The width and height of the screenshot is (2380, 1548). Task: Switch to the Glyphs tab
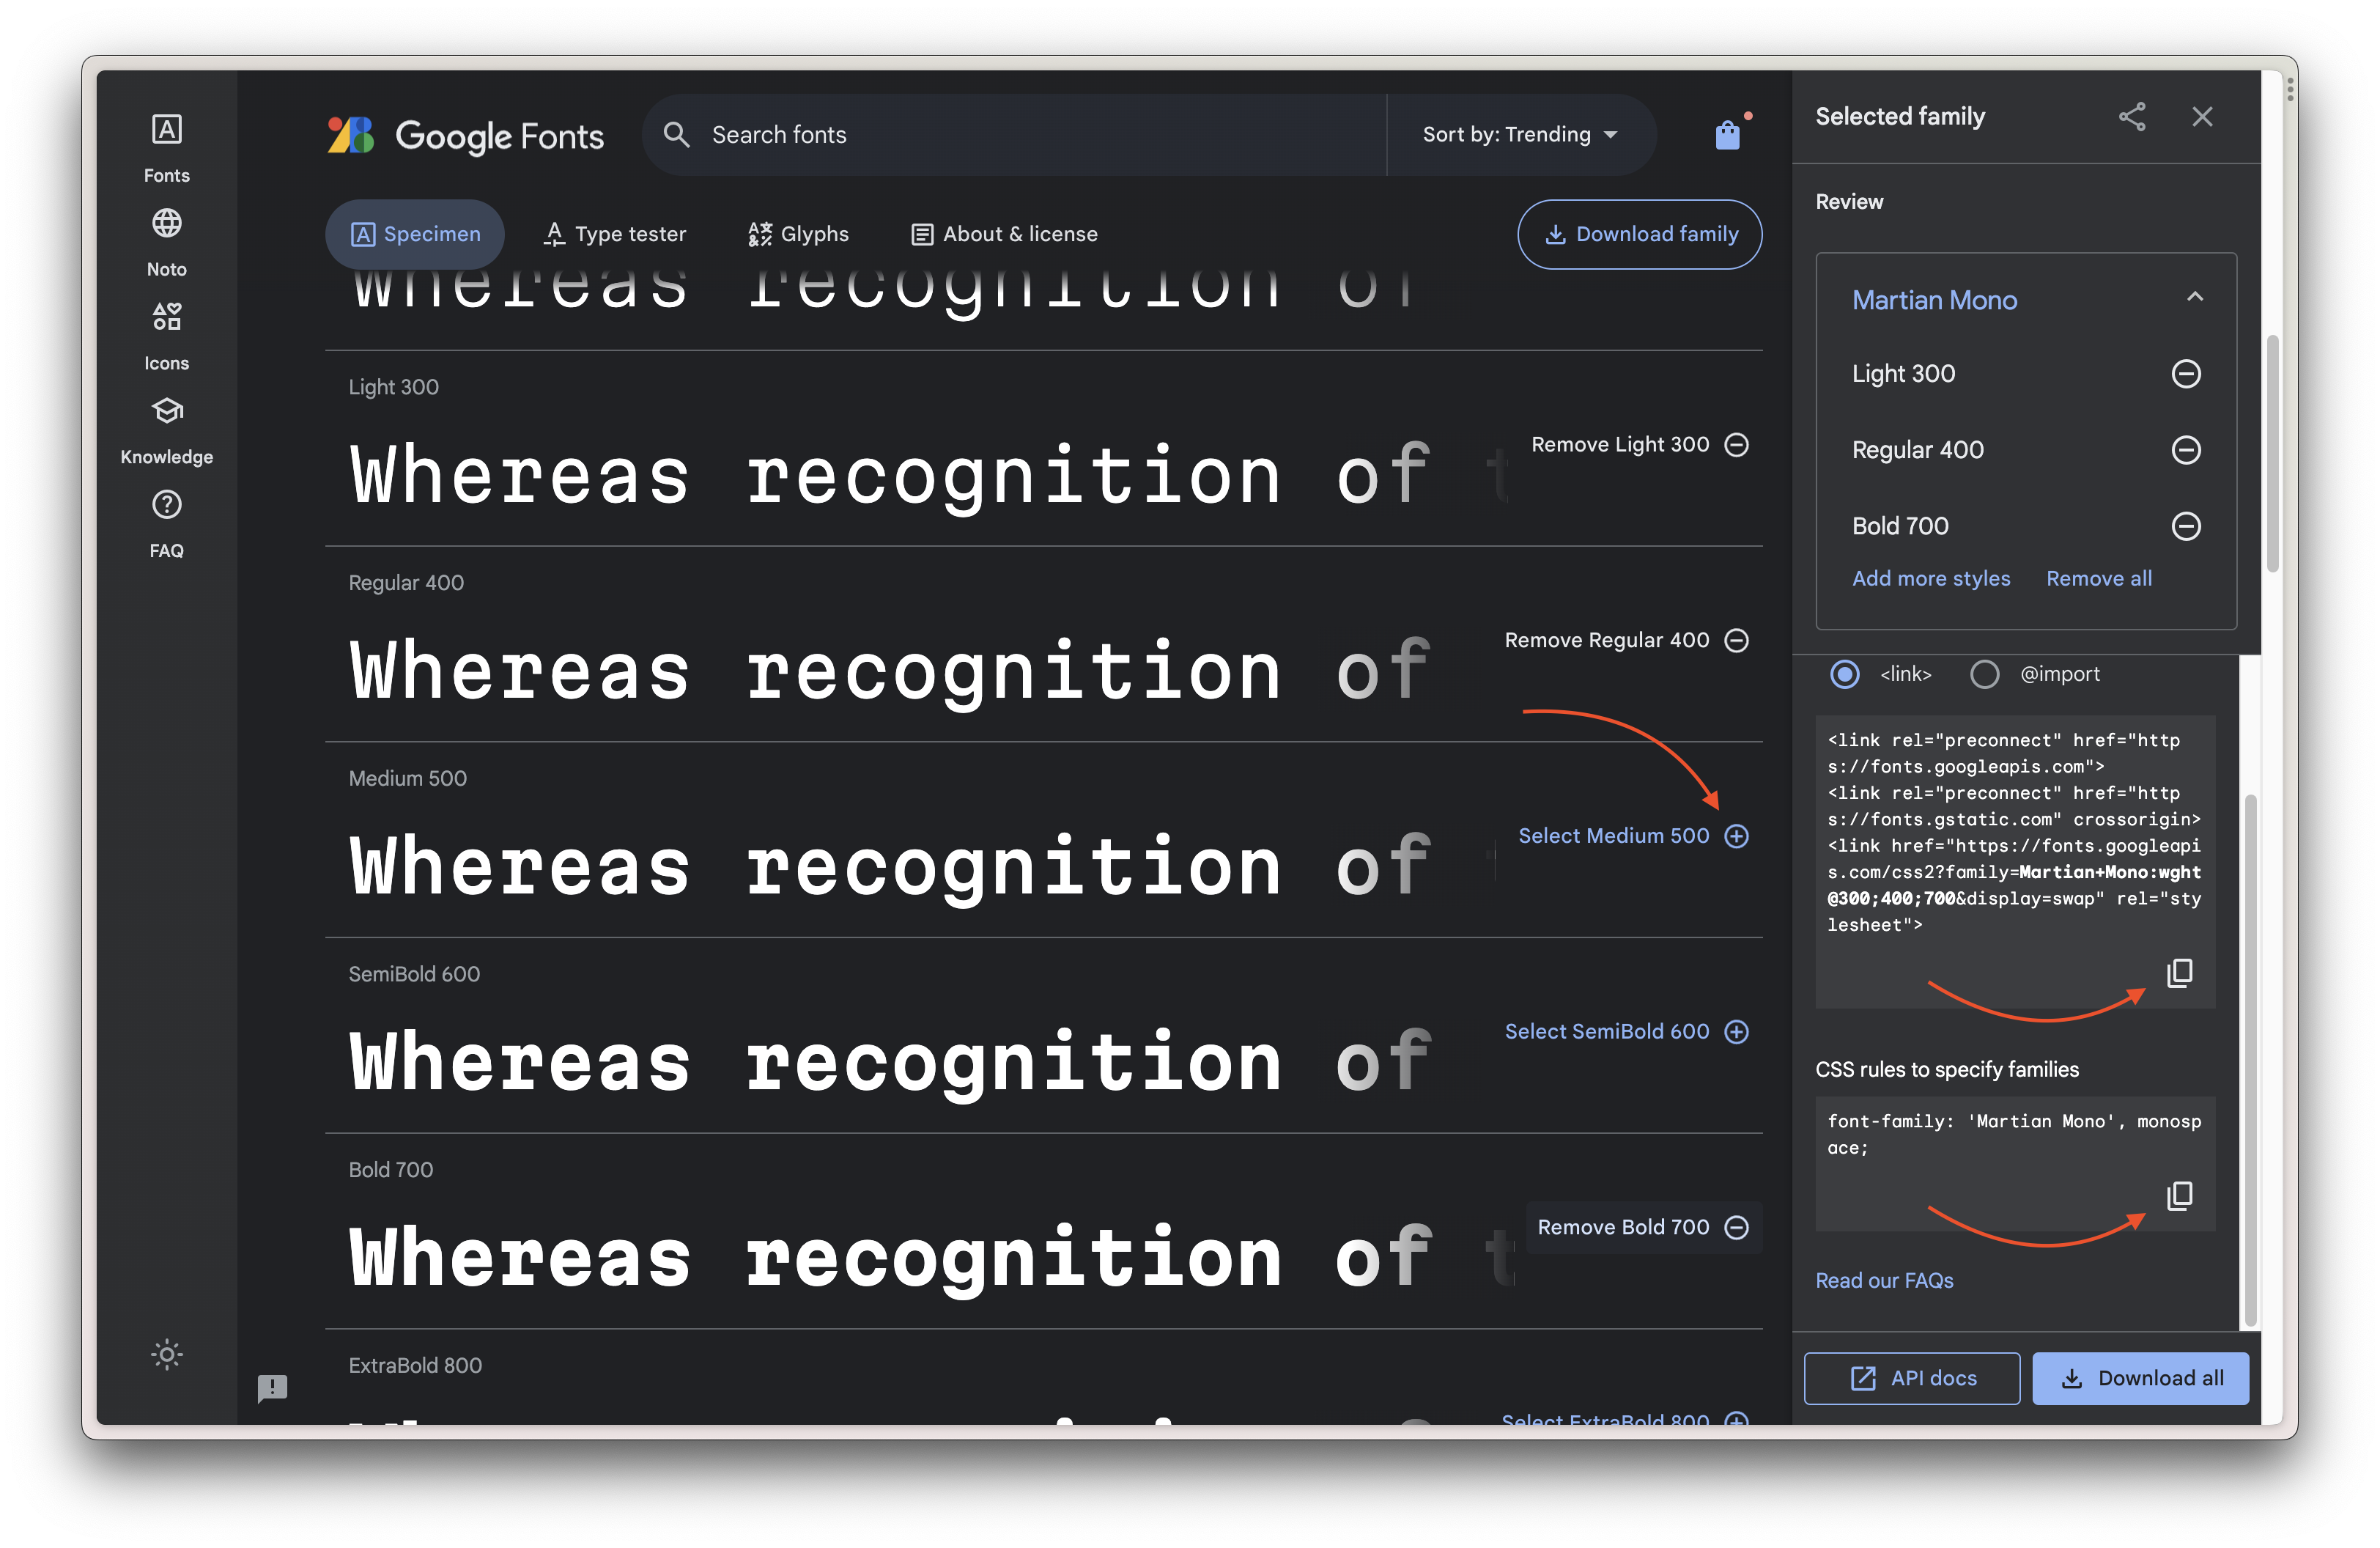(x=798, y=234)
